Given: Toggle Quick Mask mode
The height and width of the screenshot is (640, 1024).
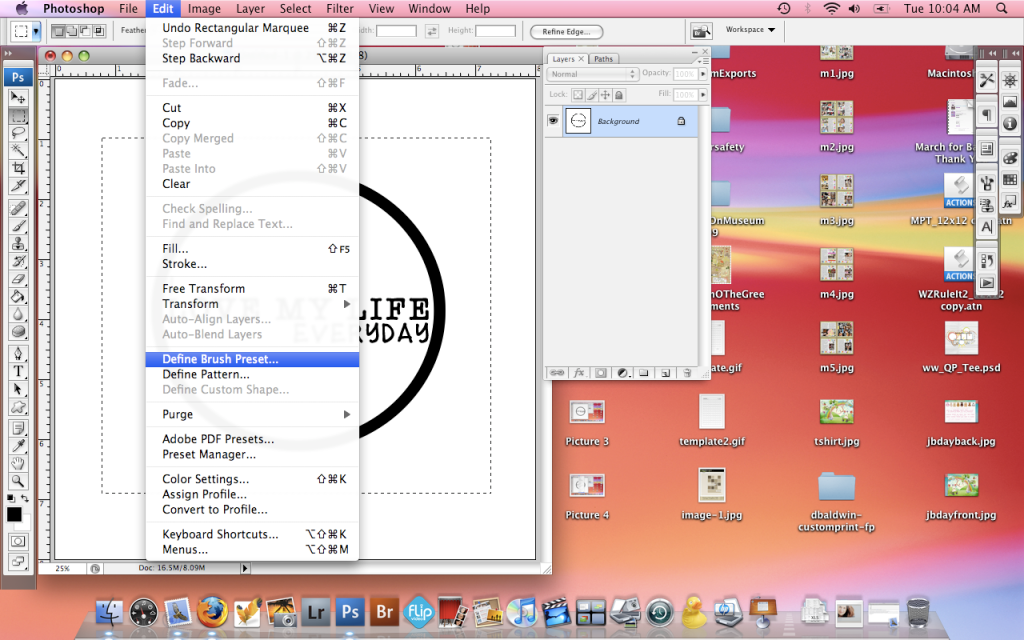Looking at the screenshot, I should click(18, 541).
